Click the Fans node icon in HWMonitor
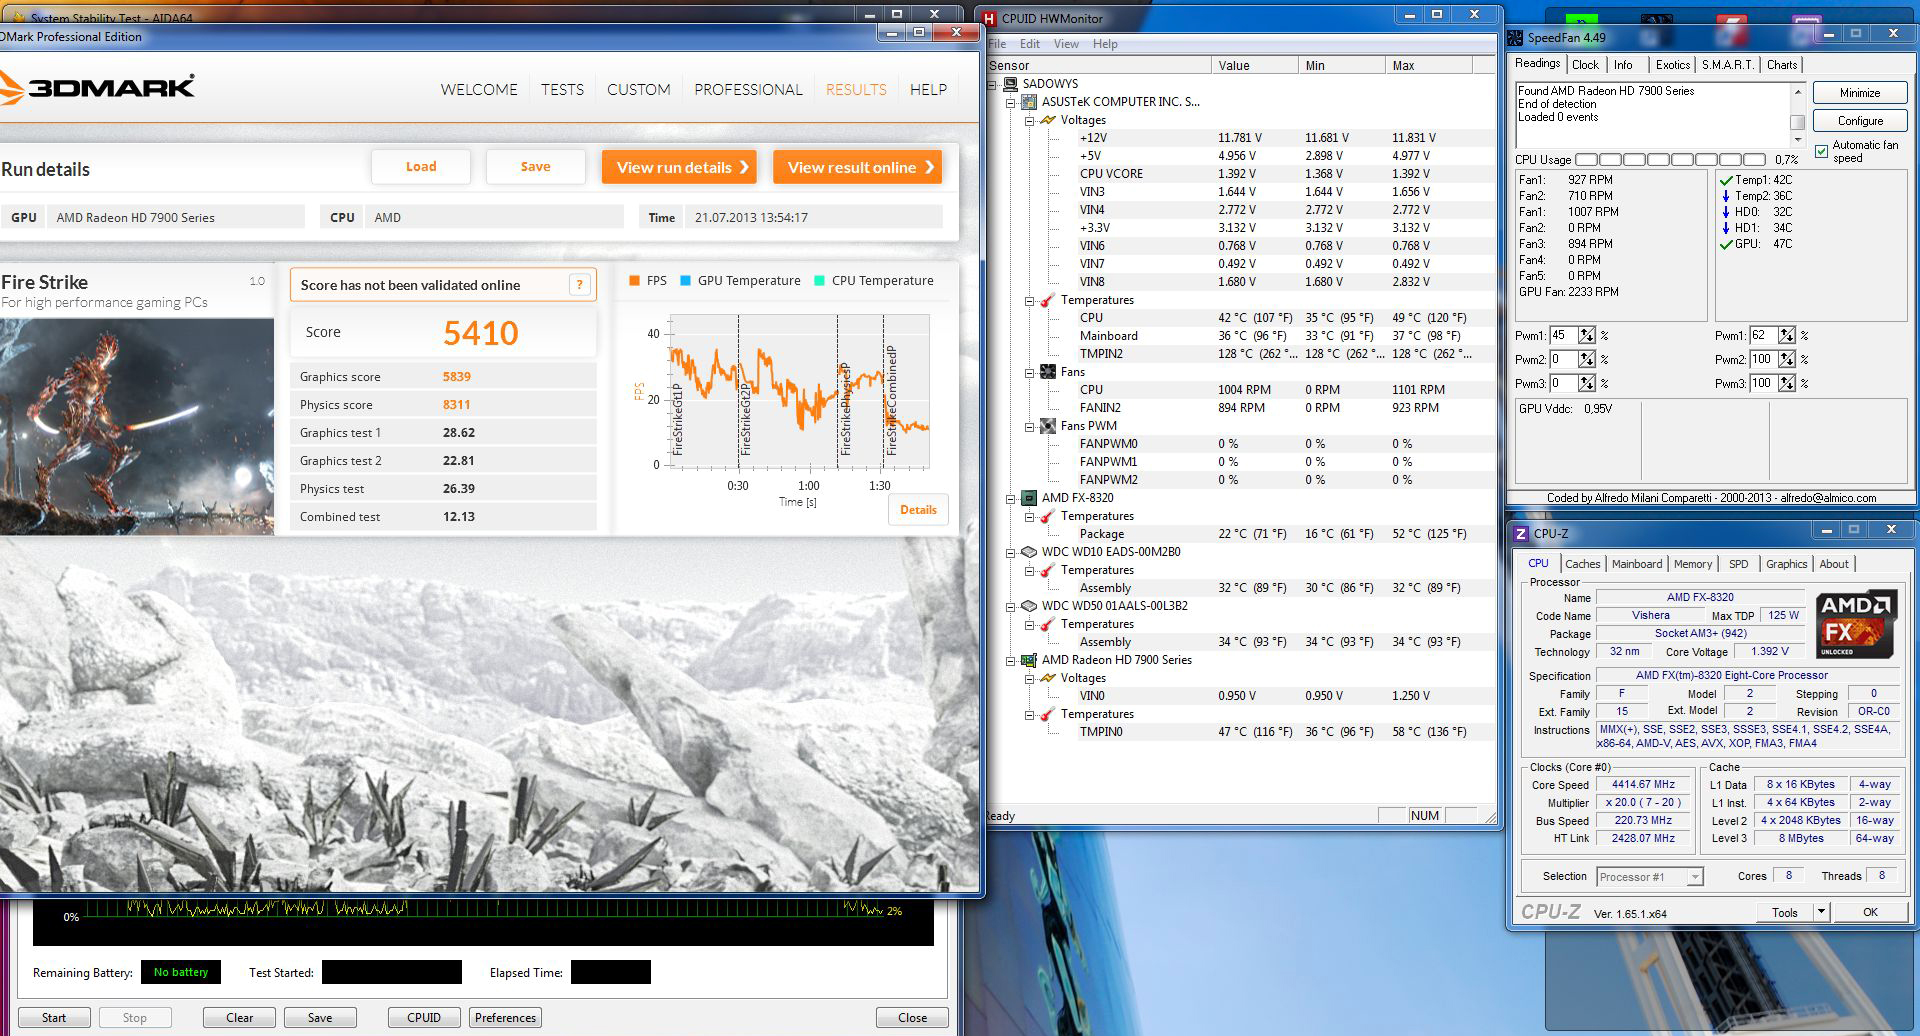 tap(1048, 372)
